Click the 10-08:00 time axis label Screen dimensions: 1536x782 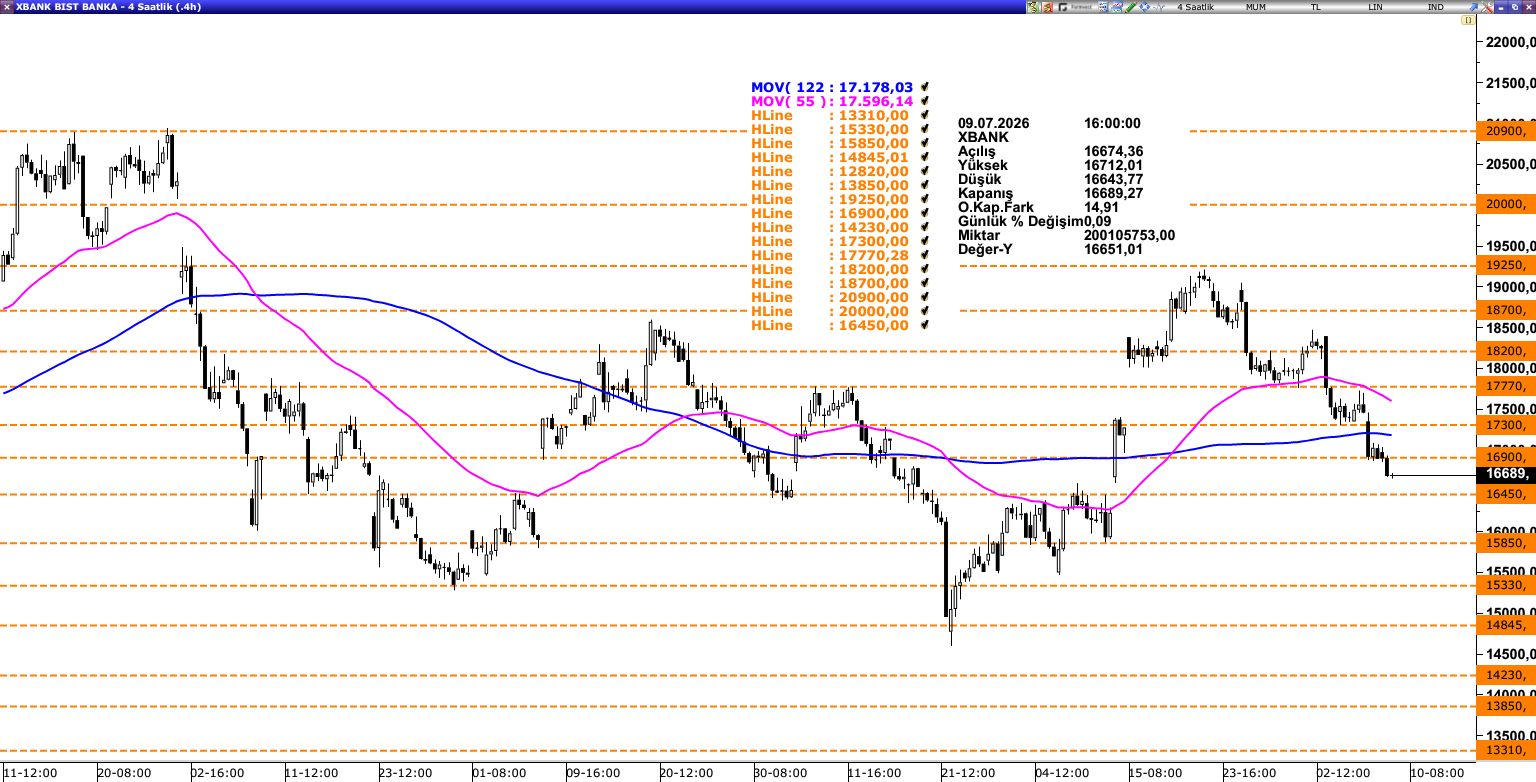tap(1437, 773)
